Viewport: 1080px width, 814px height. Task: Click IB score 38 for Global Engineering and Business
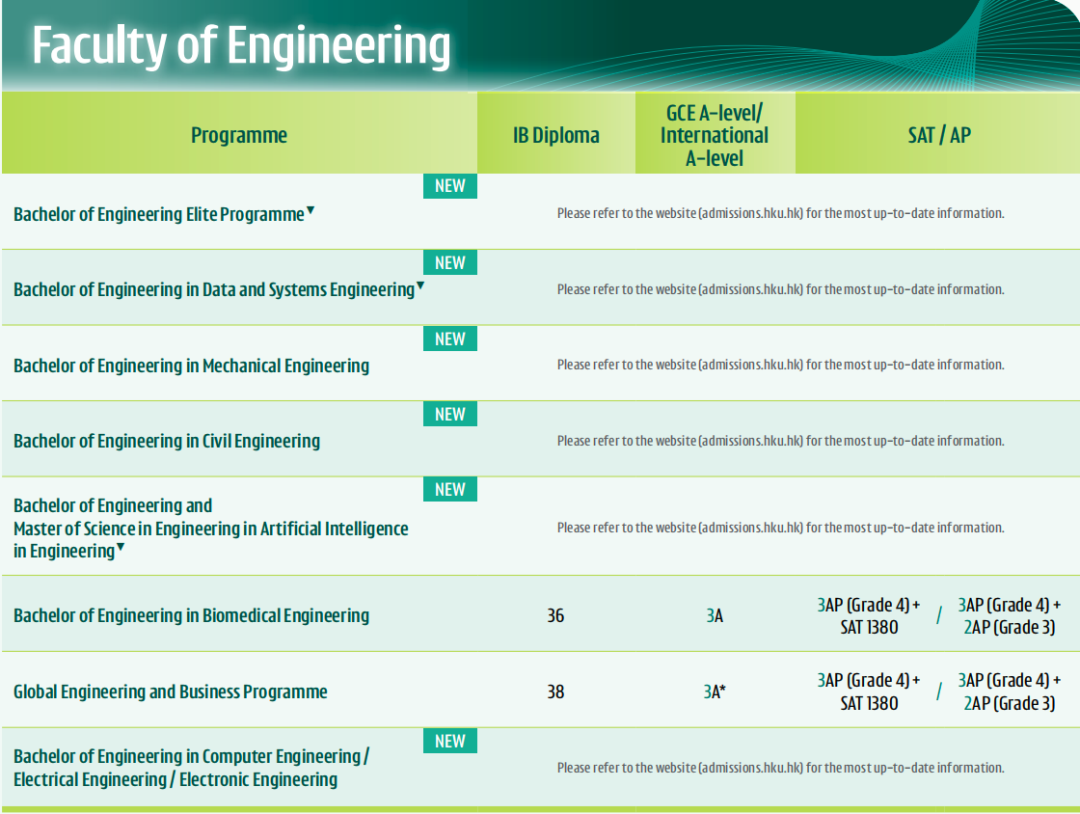[556, 691]
